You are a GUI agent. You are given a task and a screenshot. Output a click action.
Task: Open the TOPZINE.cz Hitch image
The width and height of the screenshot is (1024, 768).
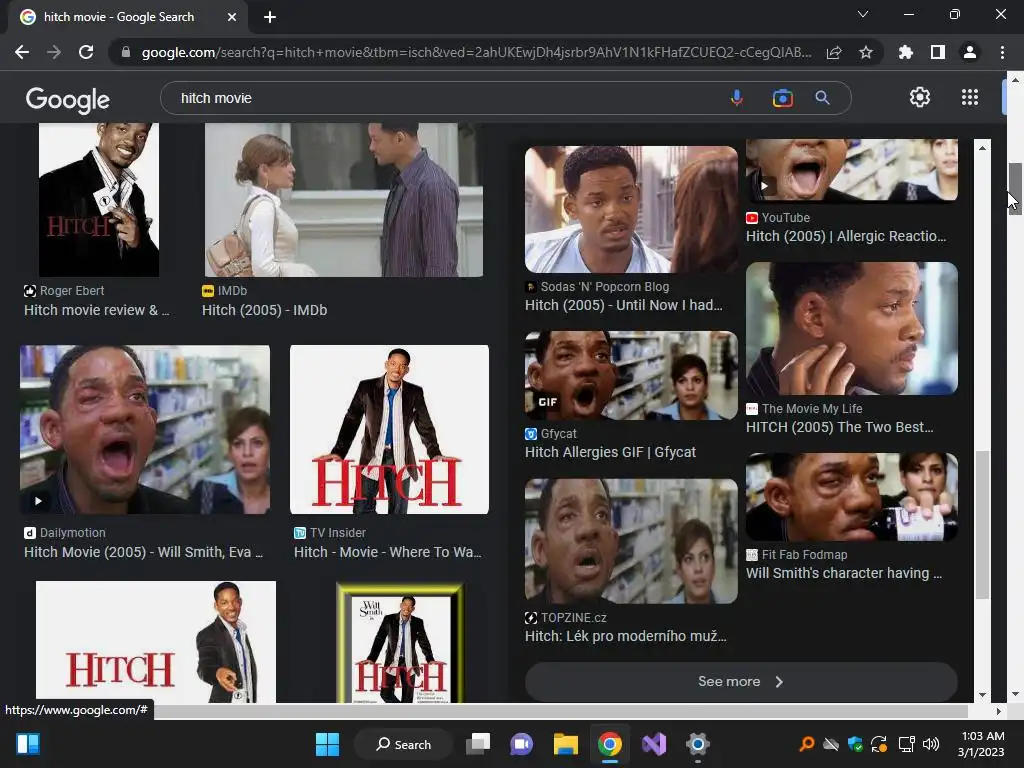631,541
